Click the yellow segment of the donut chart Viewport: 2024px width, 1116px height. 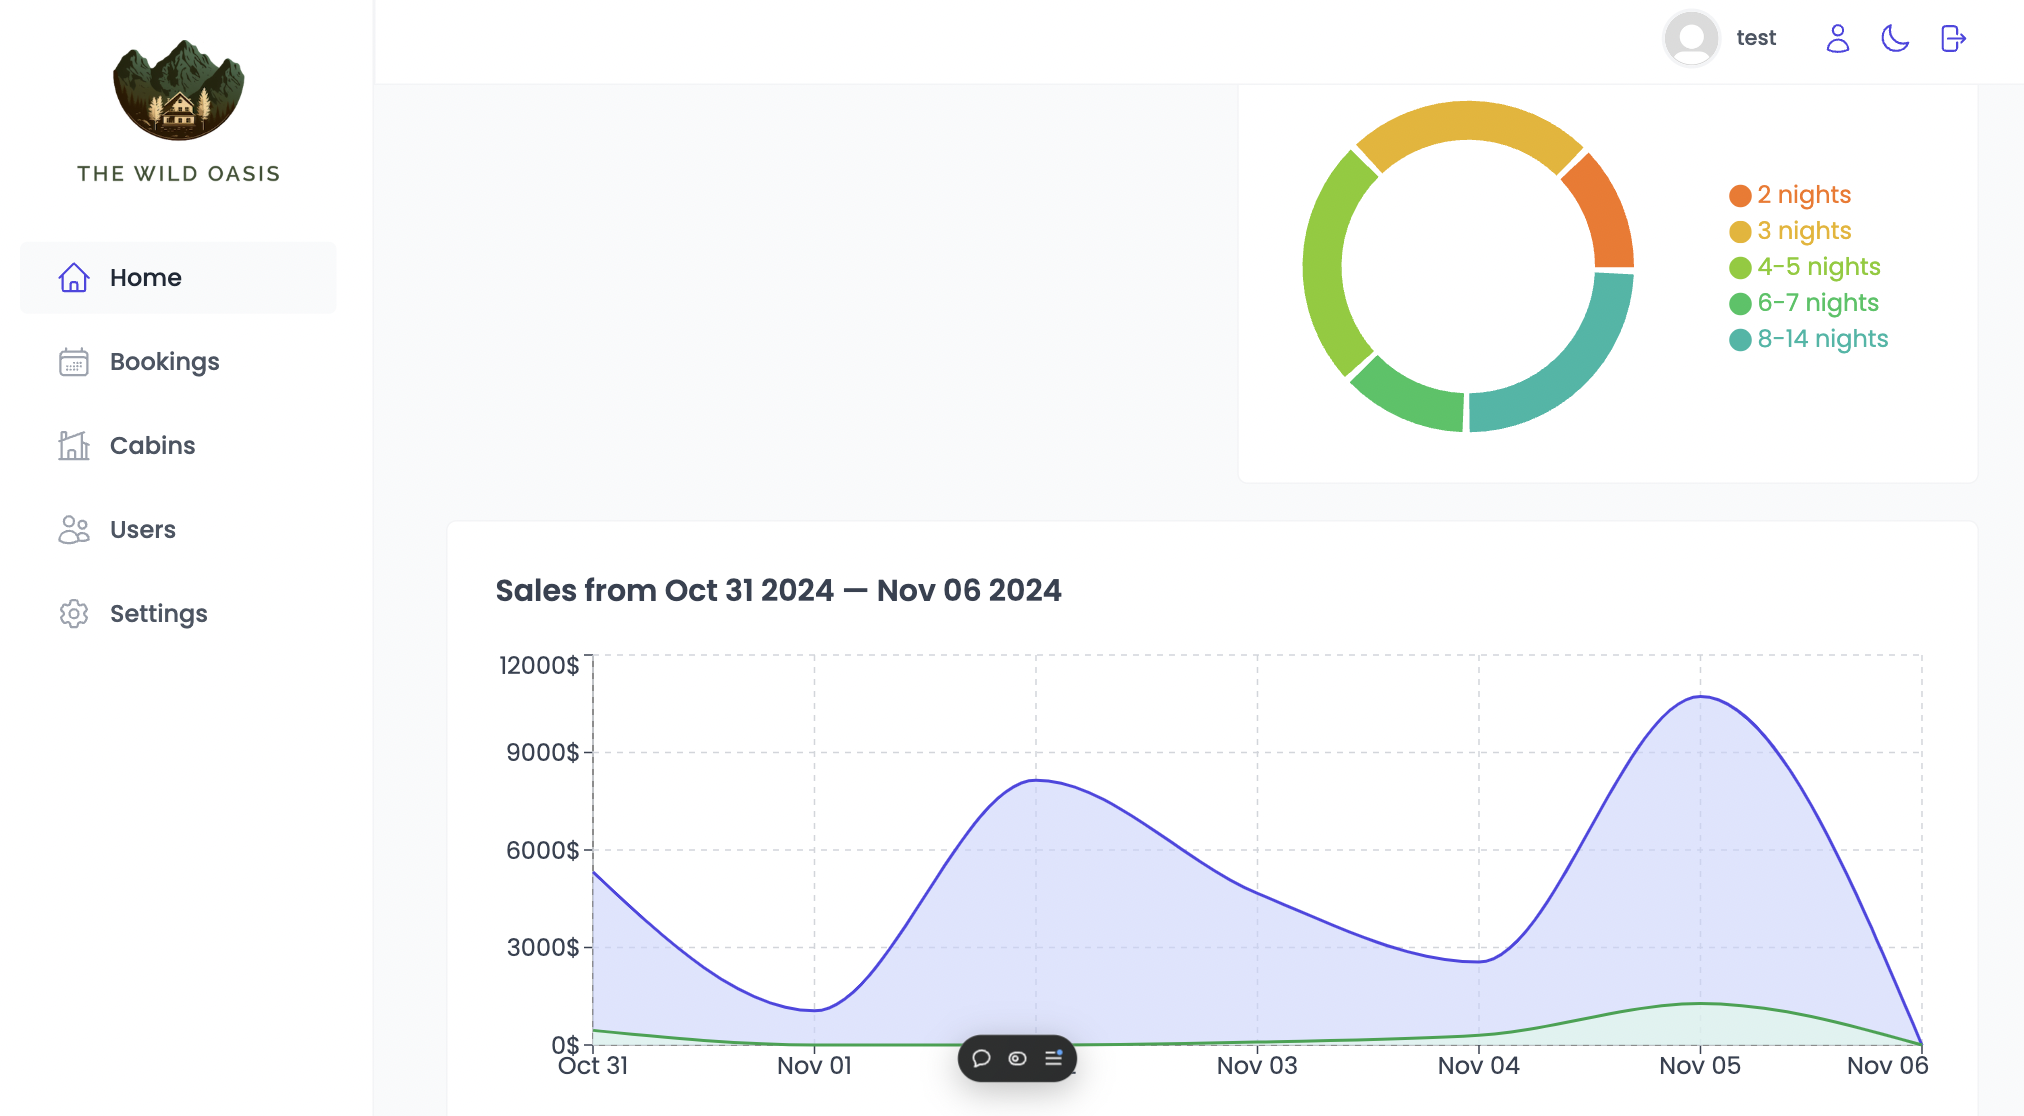pos(1468,121)
